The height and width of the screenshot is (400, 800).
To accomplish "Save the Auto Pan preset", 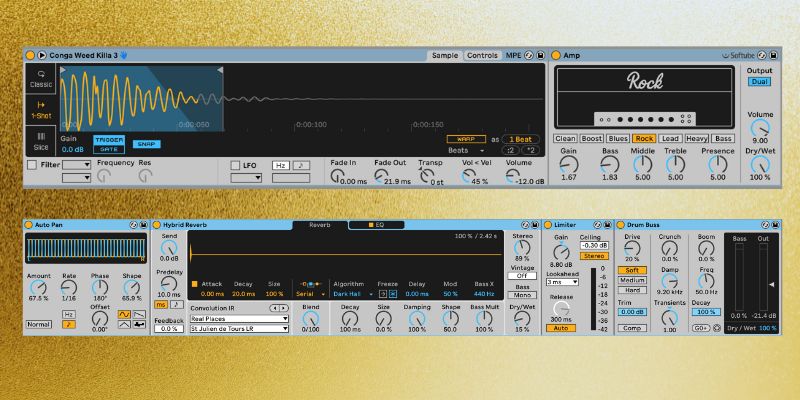I will tap(143, 224).
